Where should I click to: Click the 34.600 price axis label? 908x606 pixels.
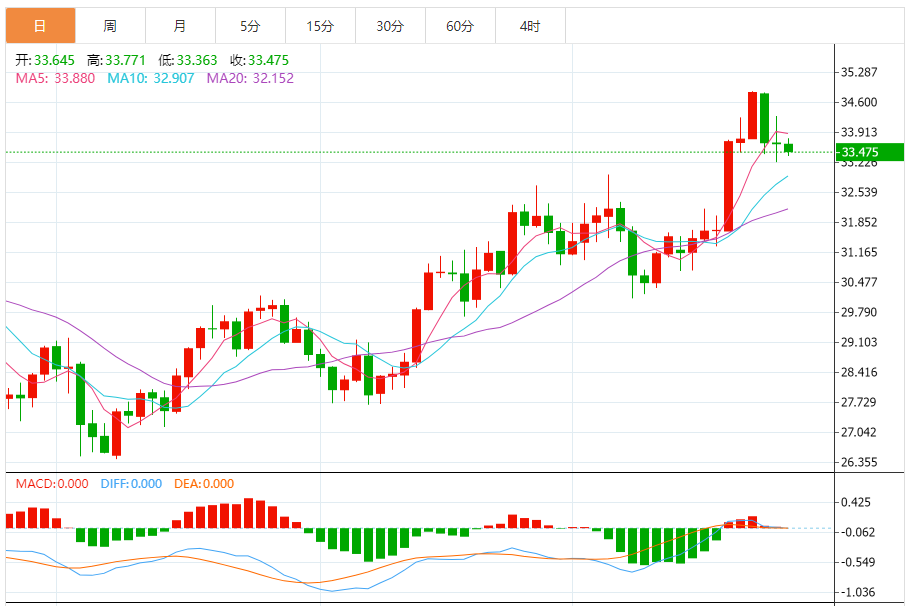859,103
